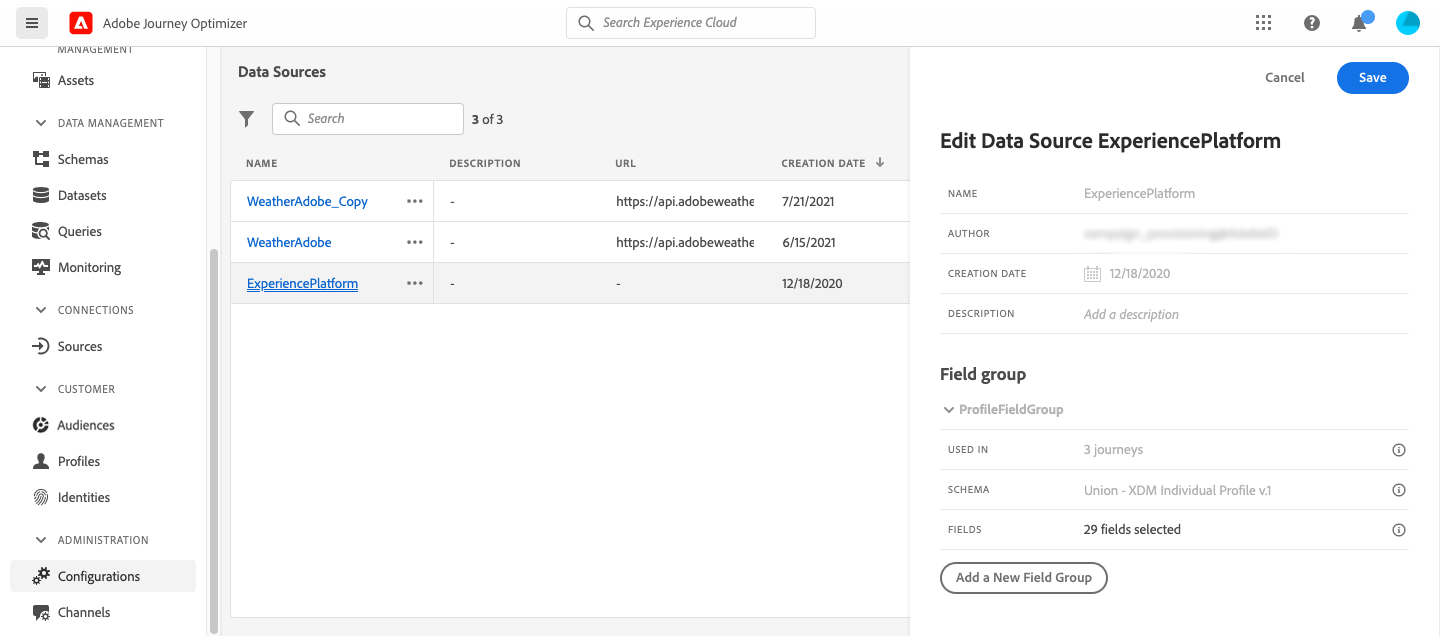
Task: Click the Save button
Action: [x=1372, y=78]
